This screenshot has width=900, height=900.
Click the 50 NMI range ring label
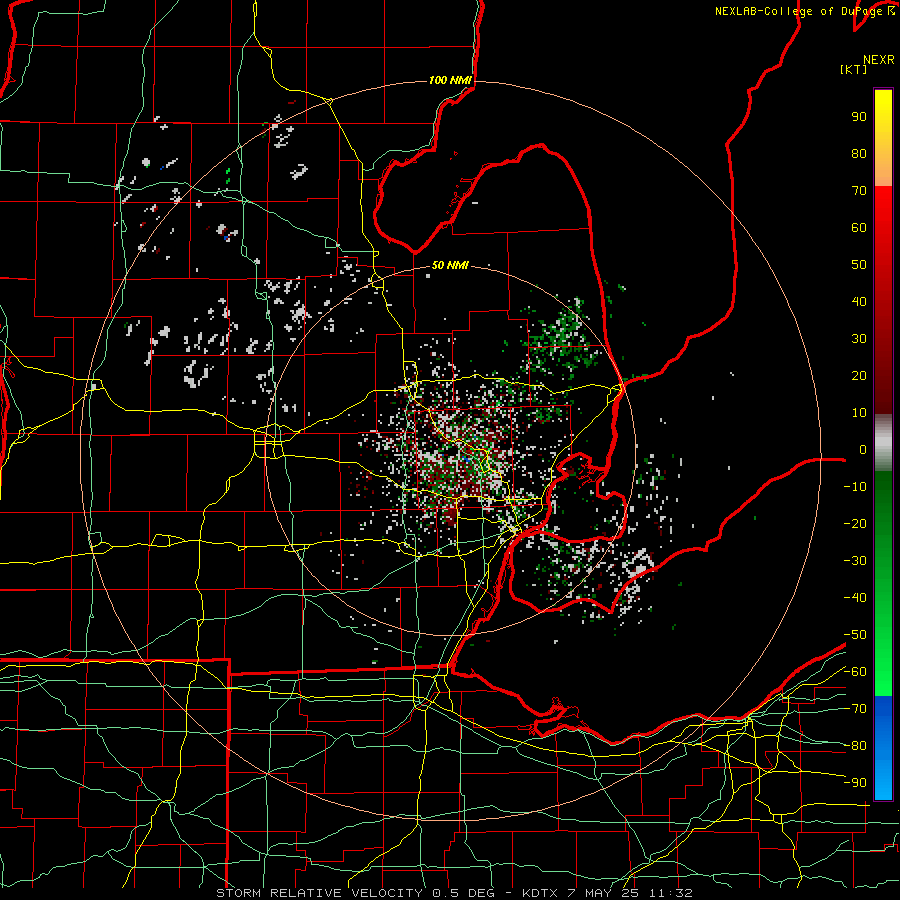pyautogui.click(x=450, y=265)
